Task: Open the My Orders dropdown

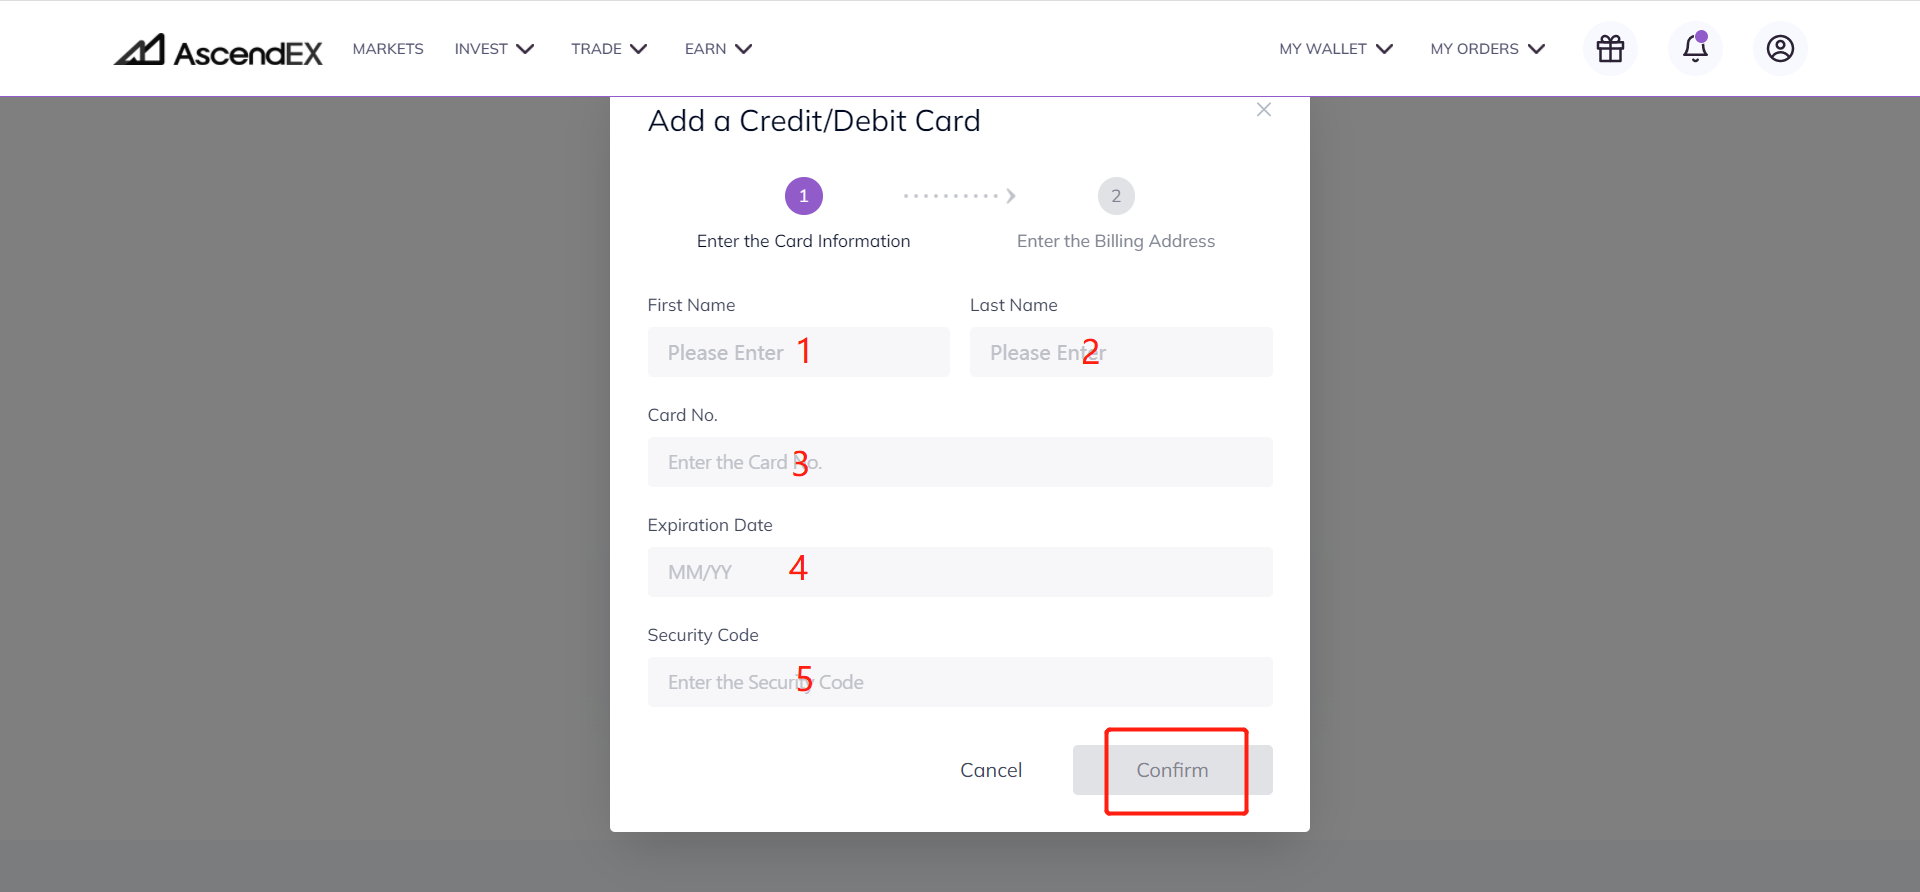Action: coord(1488,49)
